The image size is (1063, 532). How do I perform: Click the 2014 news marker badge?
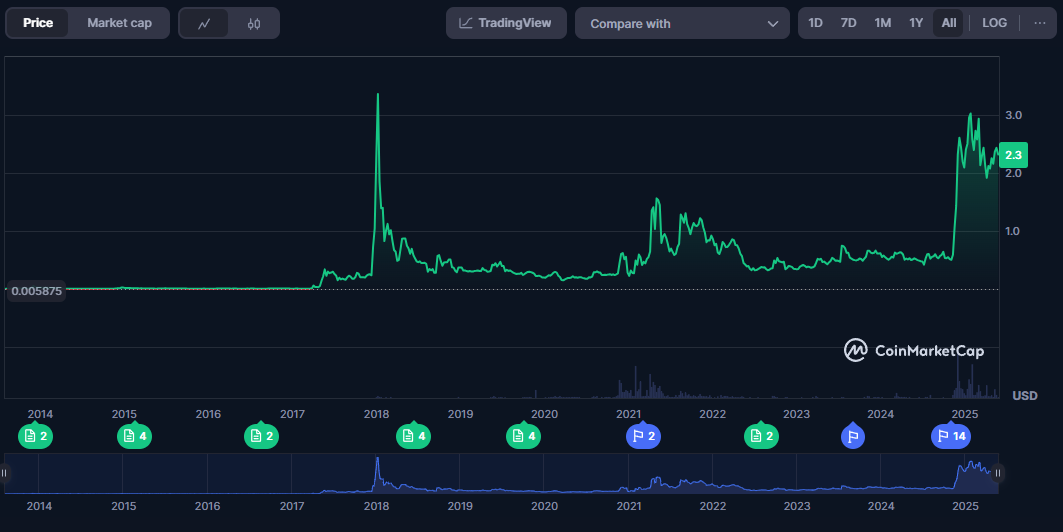35,436
